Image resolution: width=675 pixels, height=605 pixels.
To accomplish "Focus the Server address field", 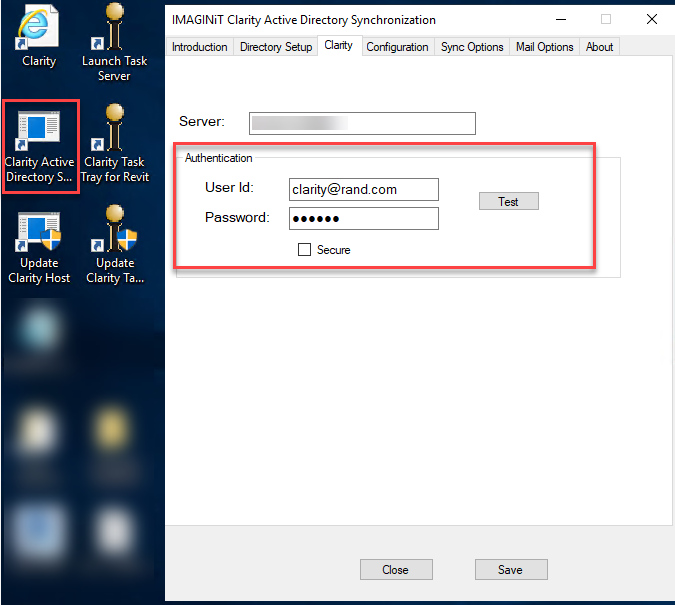I will pyautogui.click(x=362, y=123).
